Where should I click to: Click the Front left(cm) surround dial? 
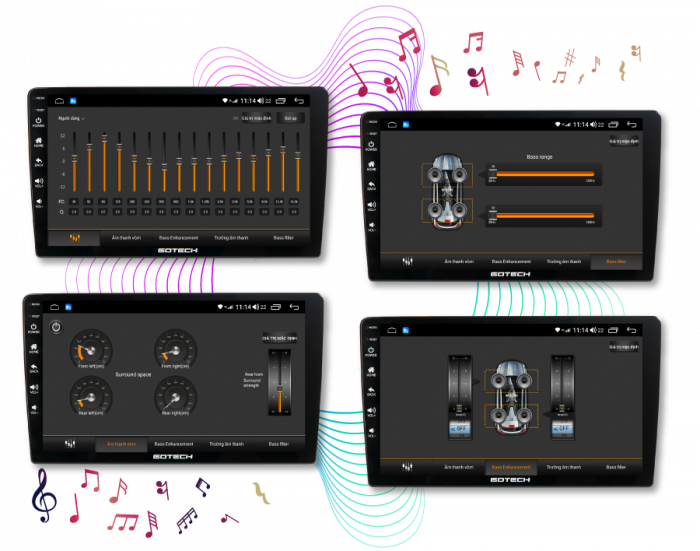click(x=91, y=351)
